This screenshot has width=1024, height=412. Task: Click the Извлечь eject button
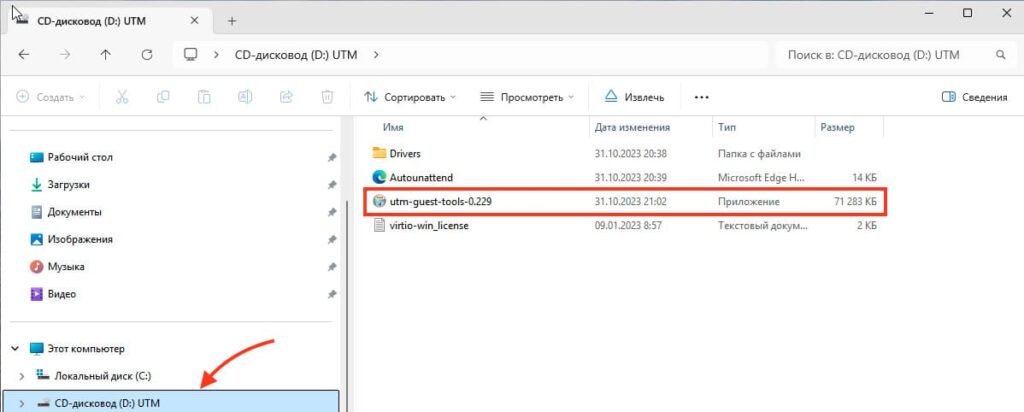tap(634, 97)
